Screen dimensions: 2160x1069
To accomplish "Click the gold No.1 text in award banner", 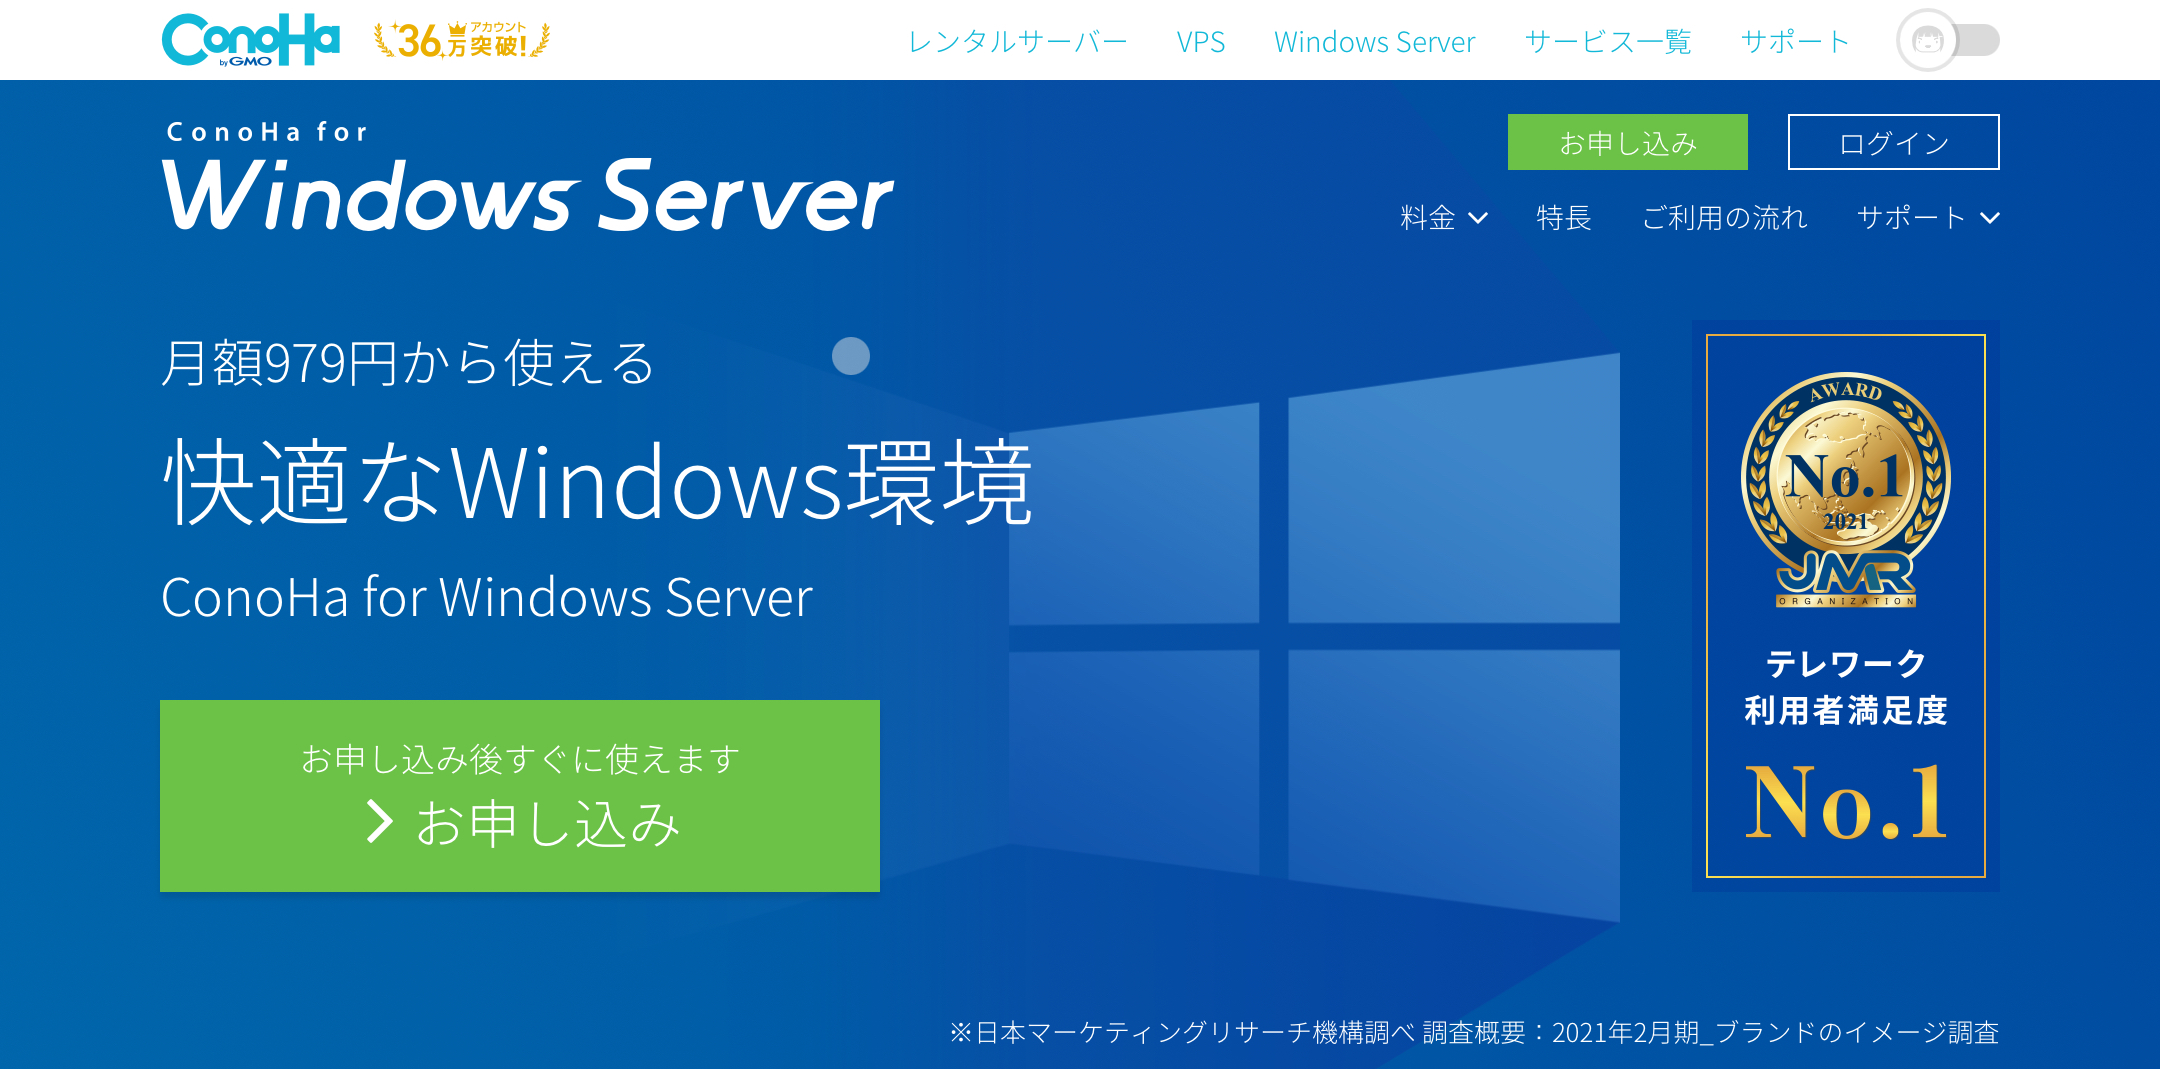I will point(1845,802).
